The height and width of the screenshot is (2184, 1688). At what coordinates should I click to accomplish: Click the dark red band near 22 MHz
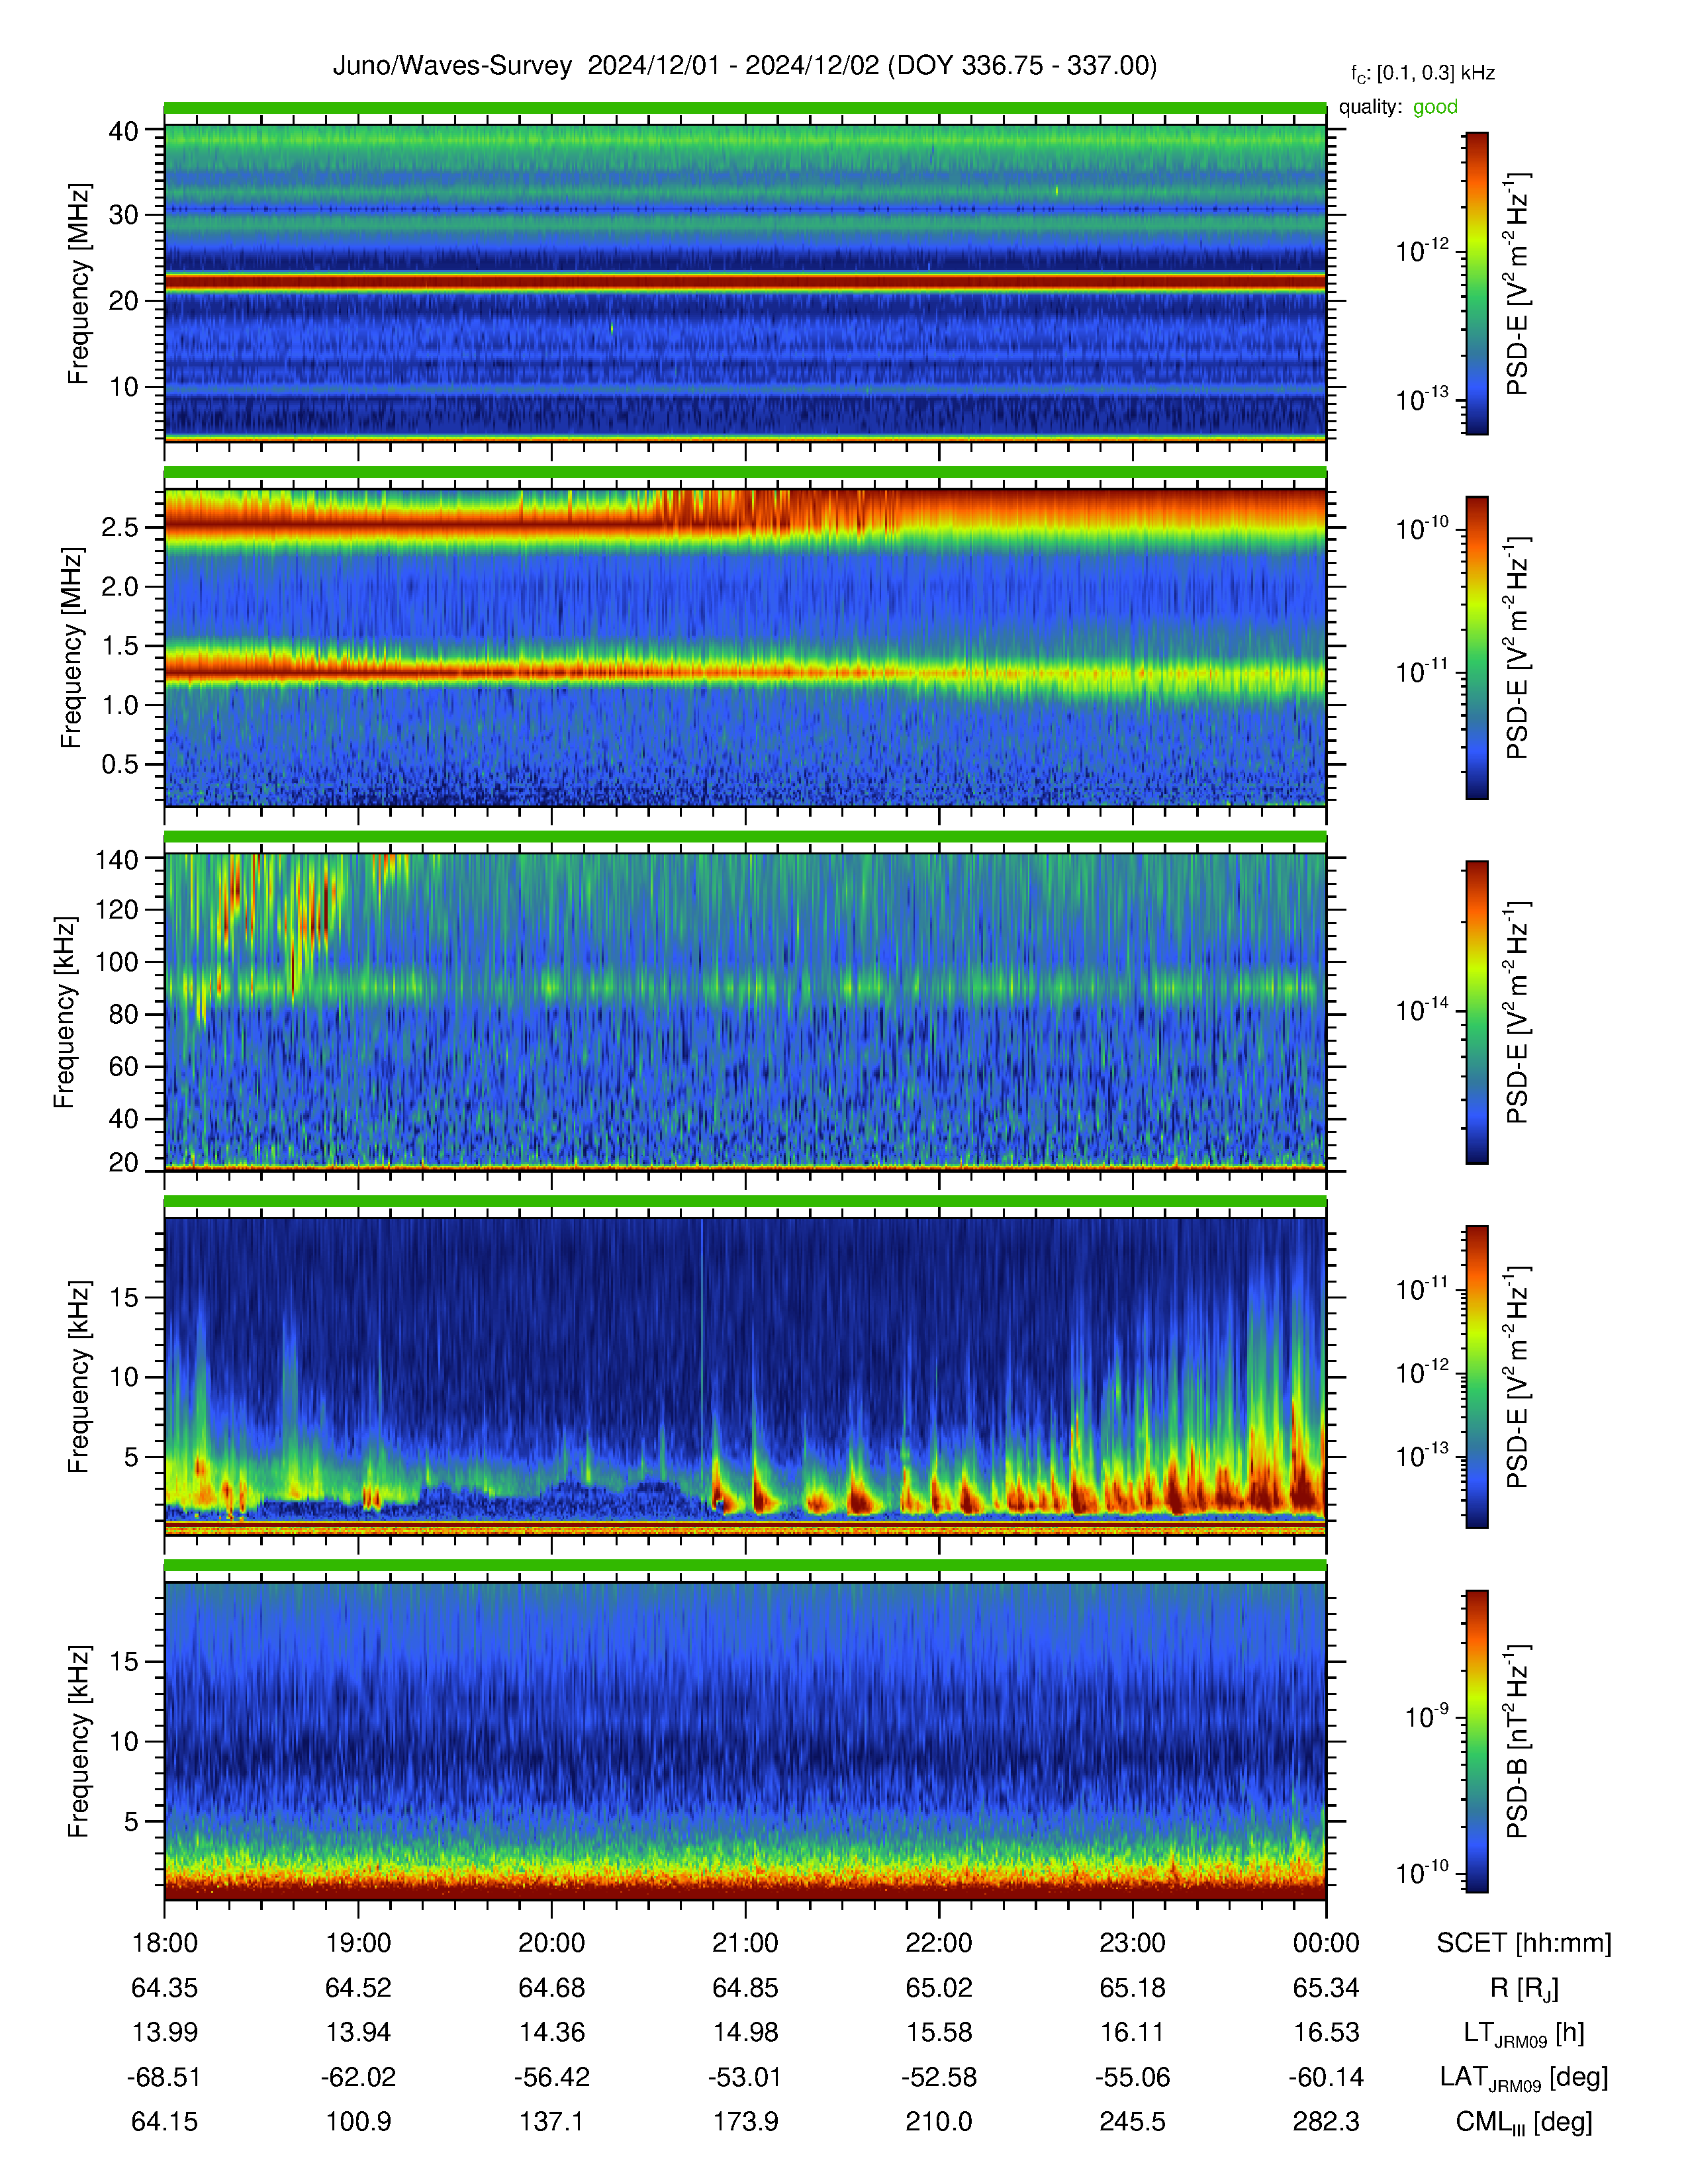coord(745,283)
